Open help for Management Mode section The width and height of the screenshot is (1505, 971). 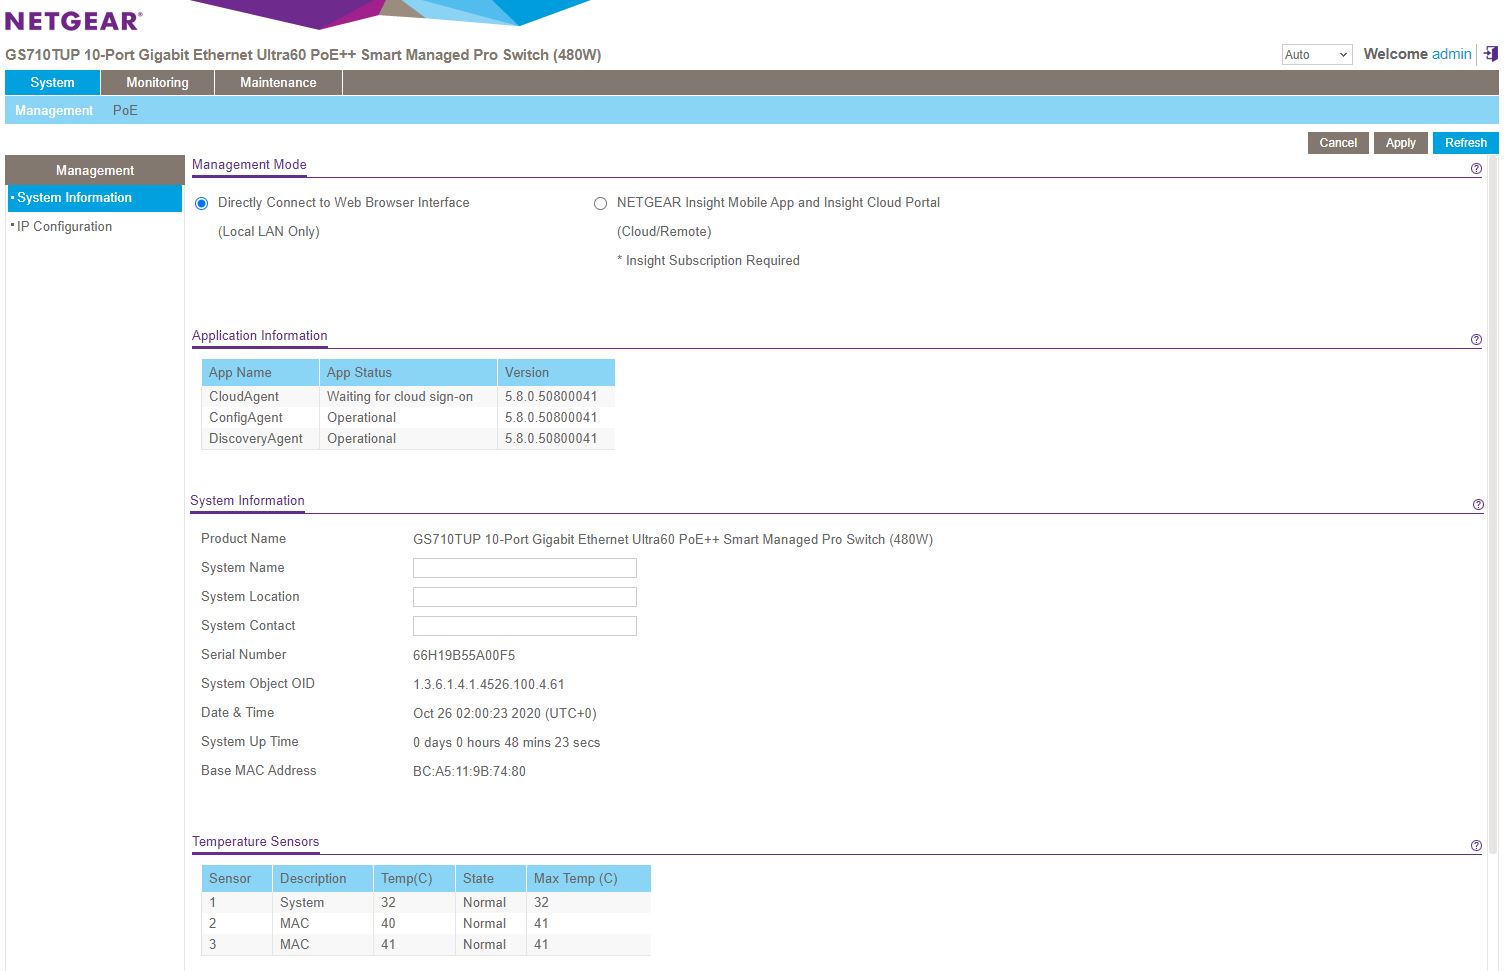[1476, 169]
